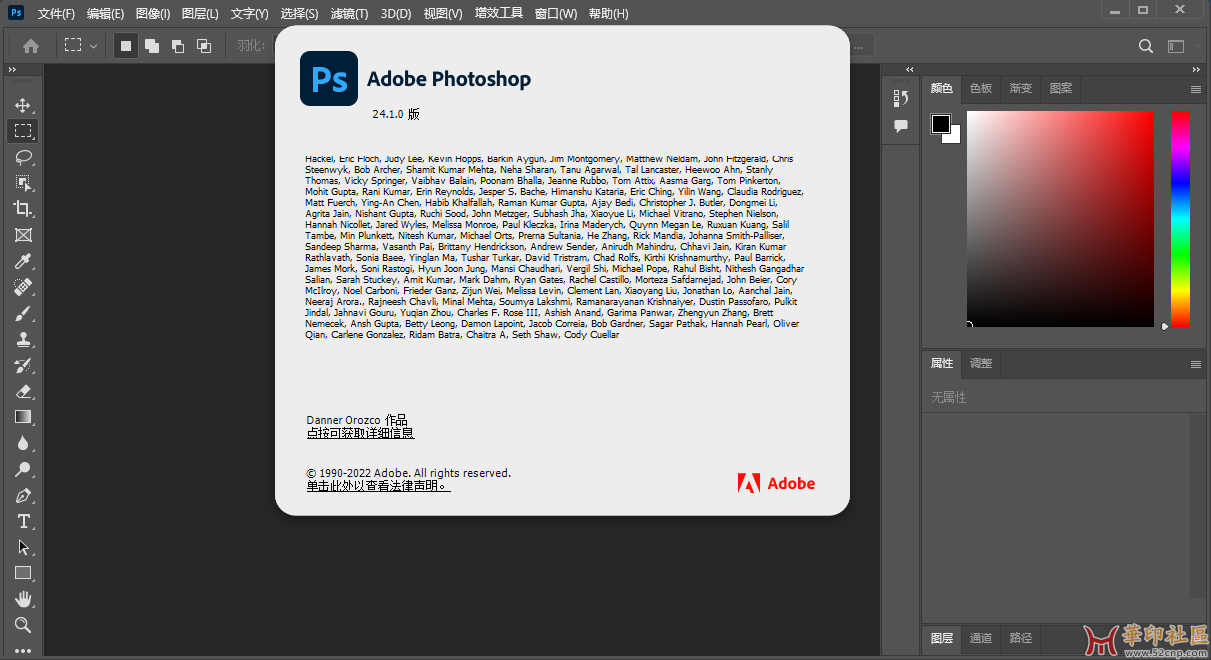The height and width of the screenshot is (660, 1211).
Task: Enable New Selection mode in options bar
Action: click(126, 45)
